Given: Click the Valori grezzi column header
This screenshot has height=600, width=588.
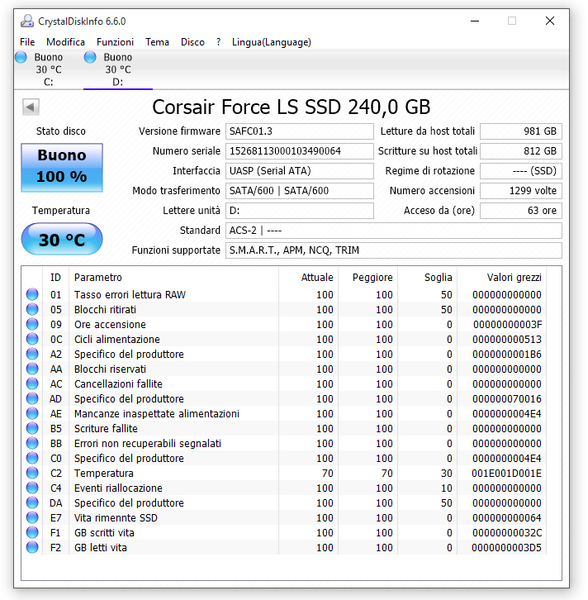Looking at the screenshot, I should [502, 277].
